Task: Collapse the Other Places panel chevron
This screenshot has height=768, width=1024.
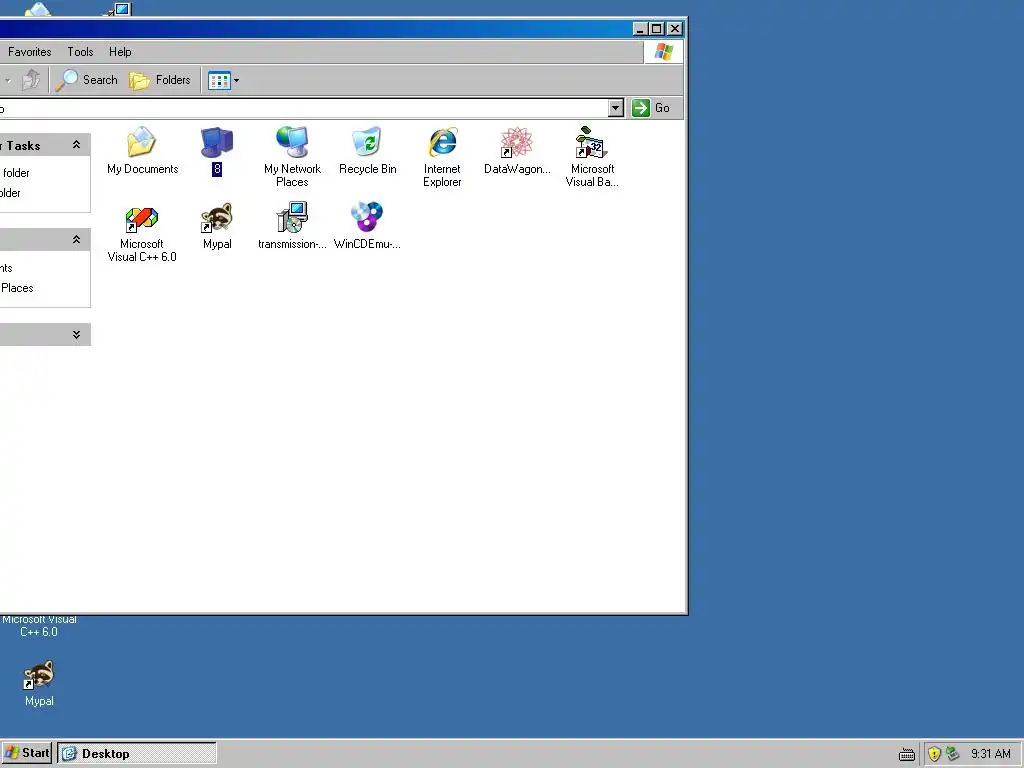Action: [x=76, y=240]
